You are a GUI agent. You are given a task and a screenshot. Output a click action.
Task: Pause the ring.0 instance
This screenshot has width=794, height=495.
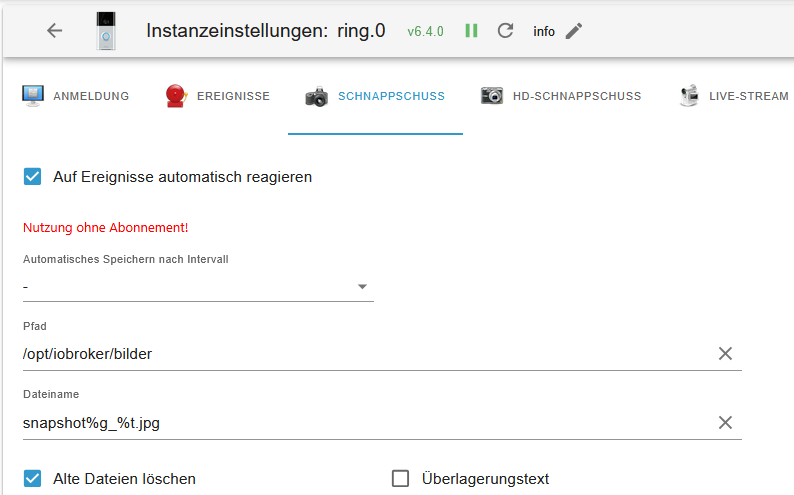[471, 31]
